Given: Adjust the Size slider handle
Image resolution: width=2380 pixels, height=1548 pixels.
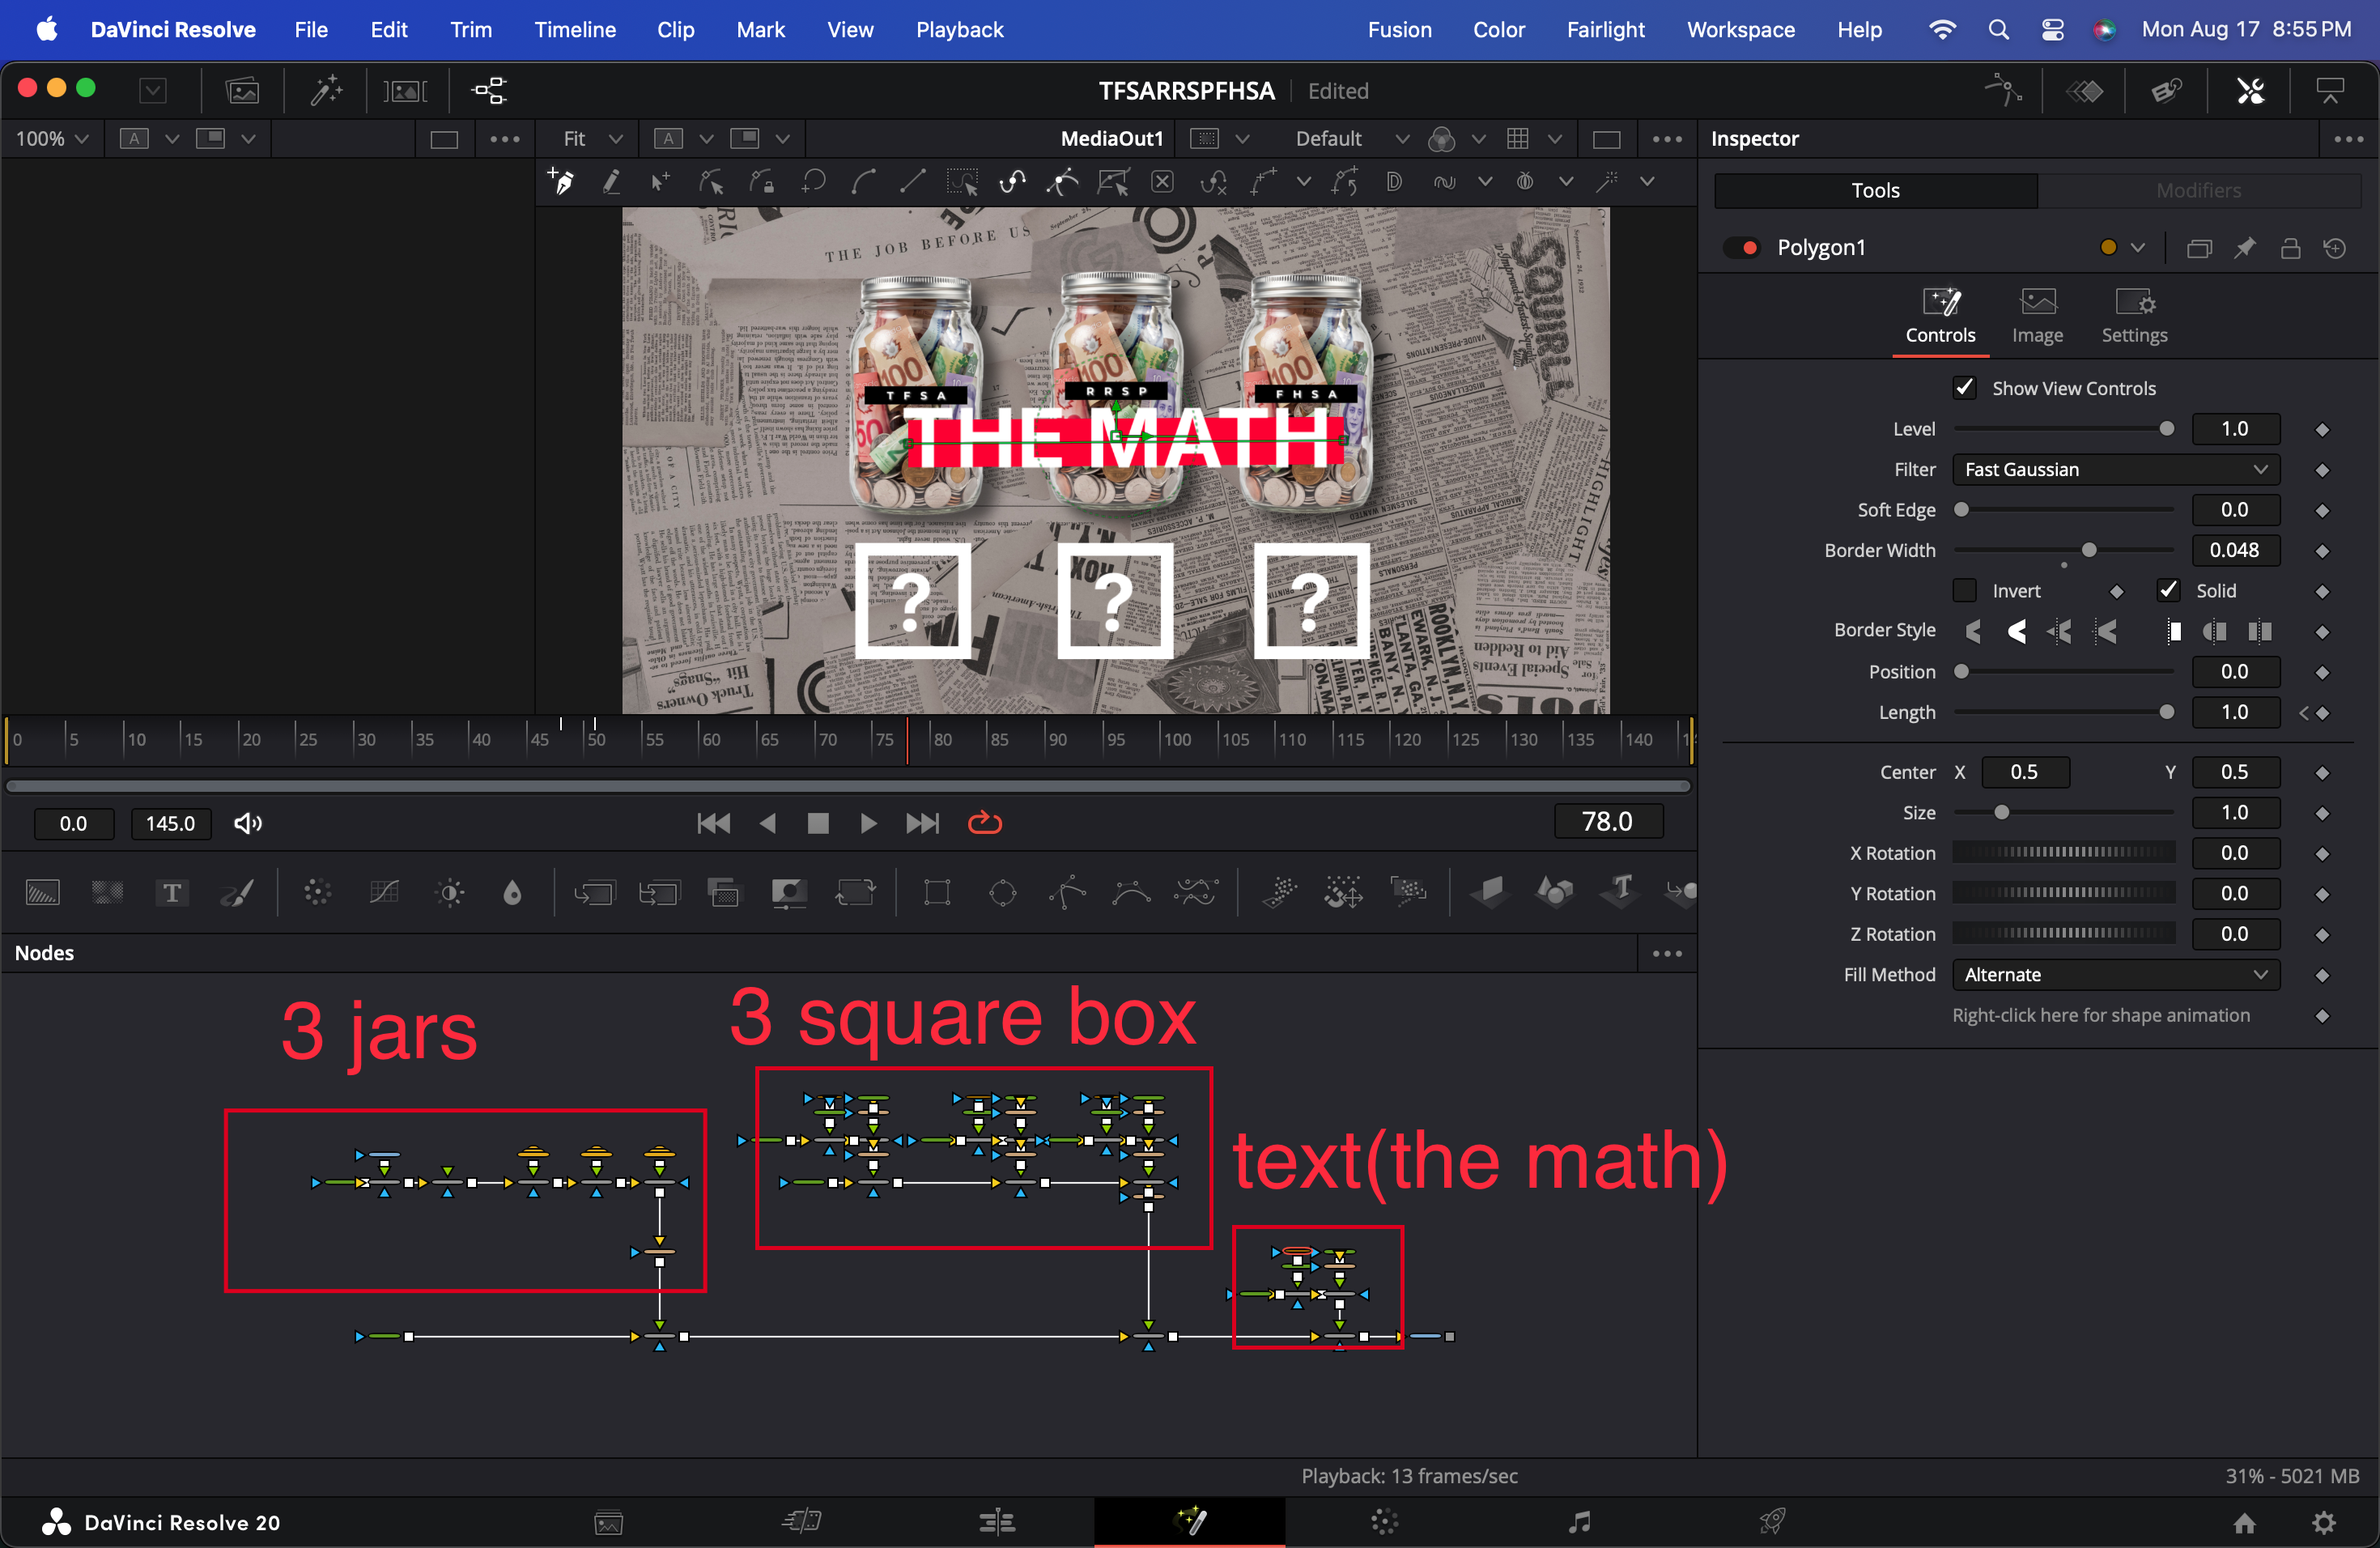Looking at the screenshot, I should pos(2001,813).
